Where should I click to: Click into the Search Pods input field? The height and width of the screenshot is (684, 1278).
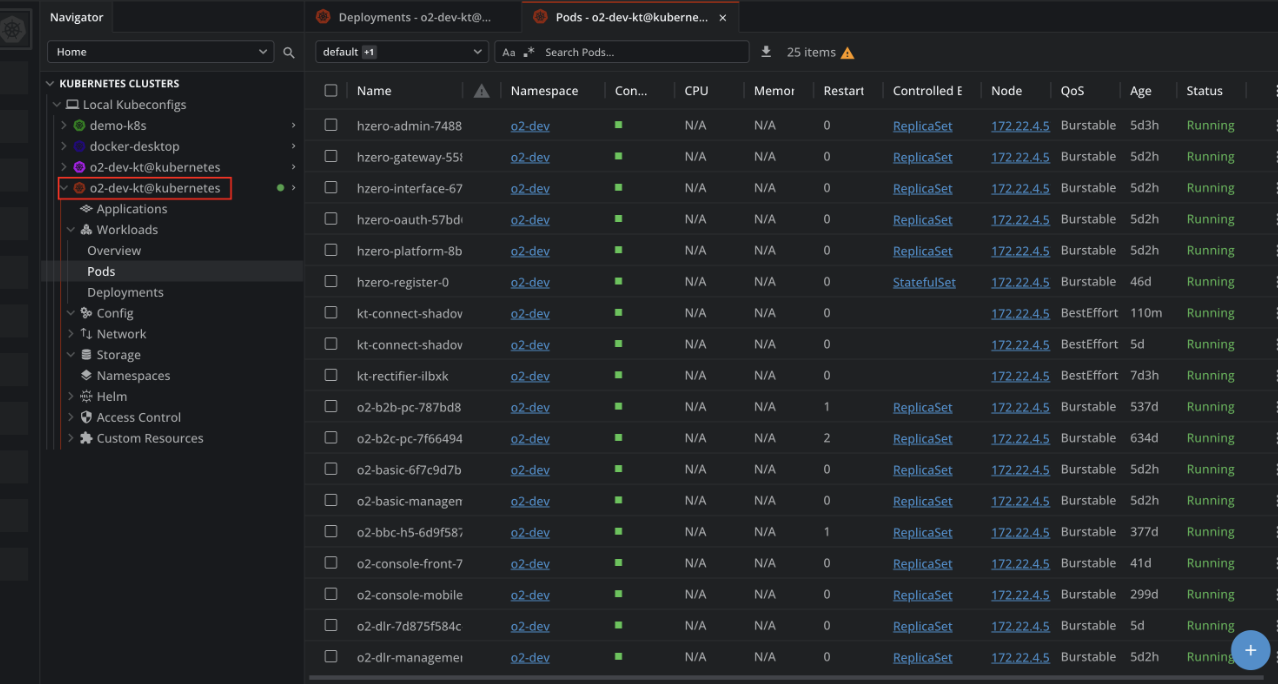click(640, 52)
